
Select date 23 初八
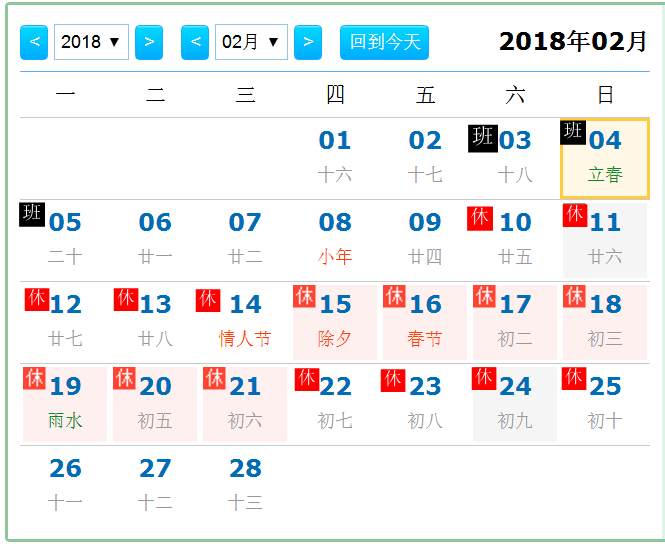pyautogui.click(x=425, y=405)
